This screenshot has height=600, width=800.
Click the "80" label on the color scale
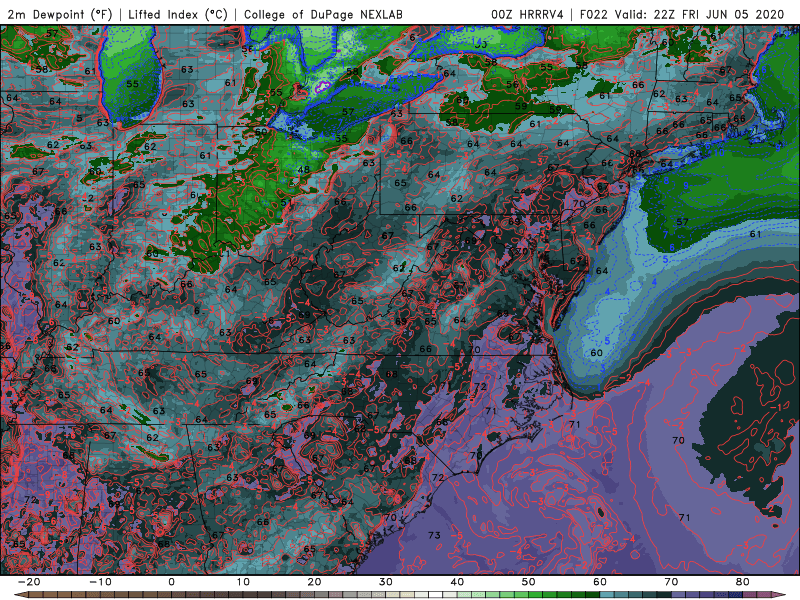click(x=743, y=582)
